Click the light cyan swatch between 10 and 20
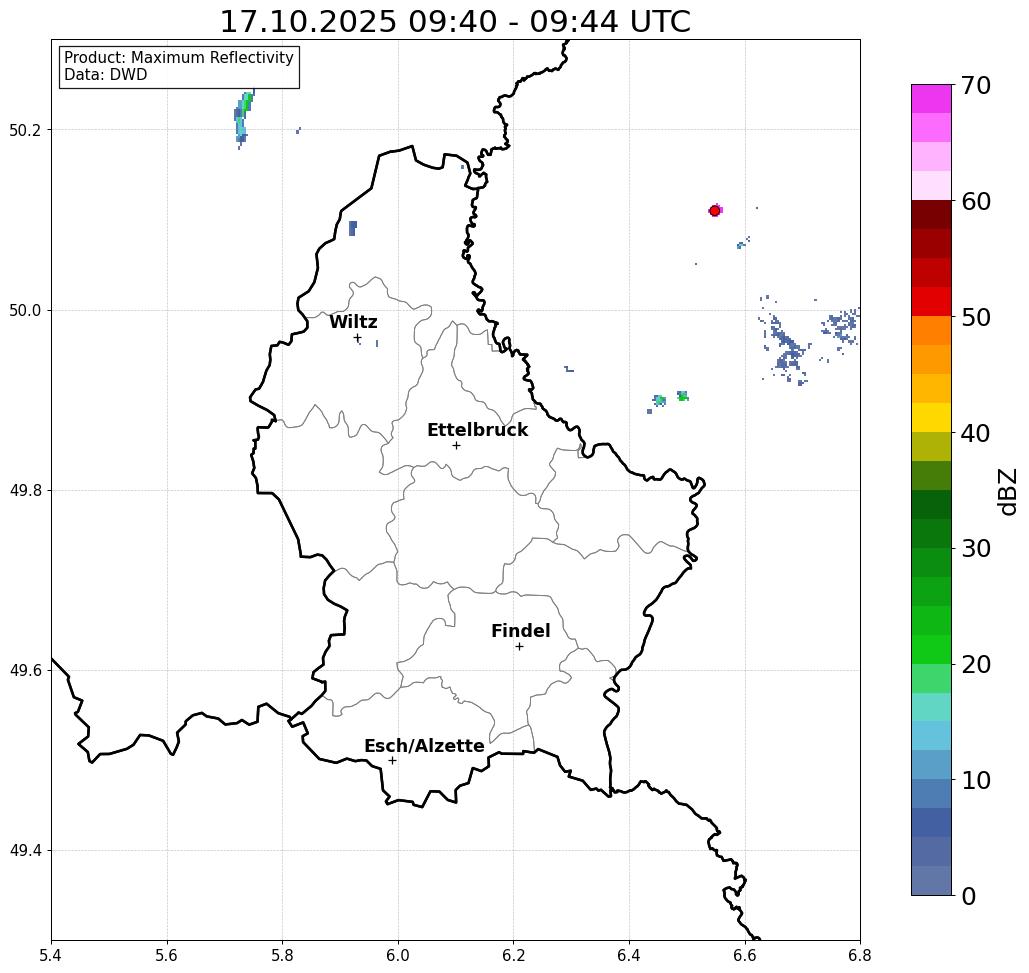The width and height of the screenshot is (1029, 973). point(931,707)
